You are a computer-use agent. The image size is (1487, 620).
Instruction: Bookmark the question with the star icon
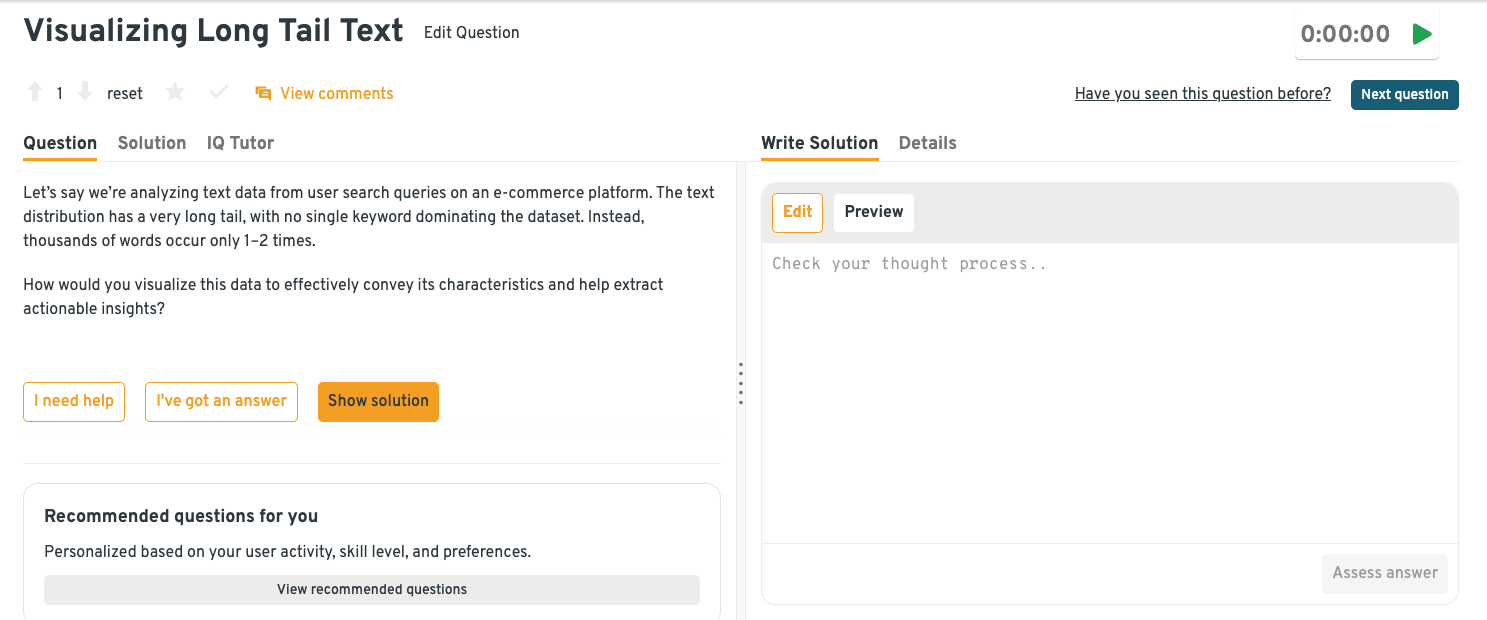pyautogui.click(x=175, y=93)
